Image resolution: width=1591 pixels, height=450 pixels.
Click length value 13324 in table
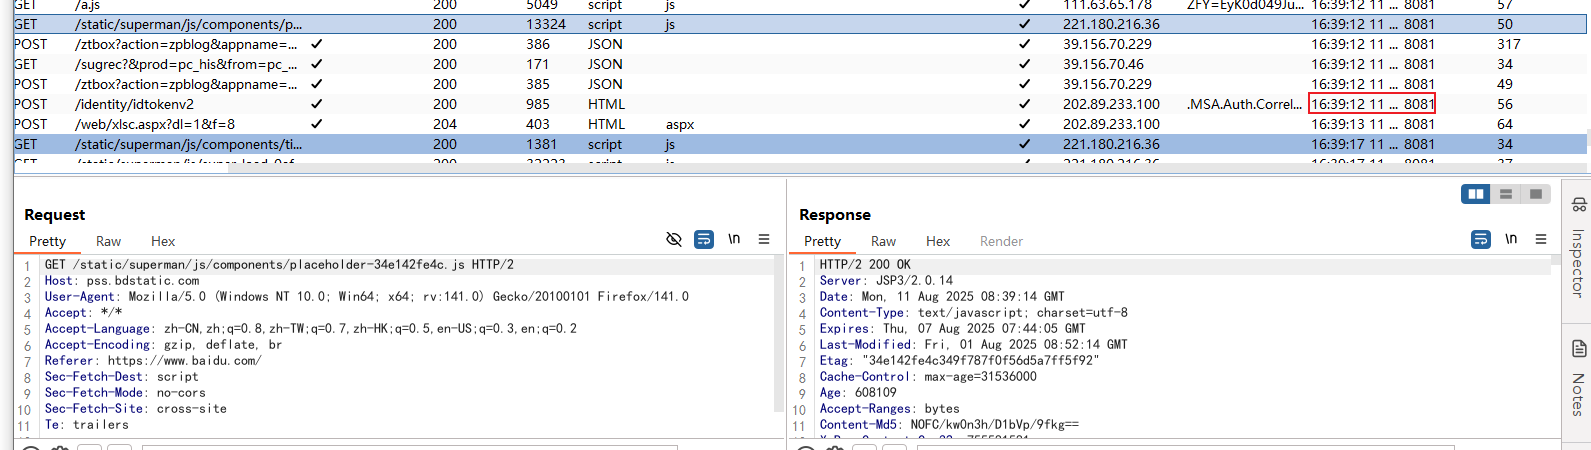click(546, 24)
